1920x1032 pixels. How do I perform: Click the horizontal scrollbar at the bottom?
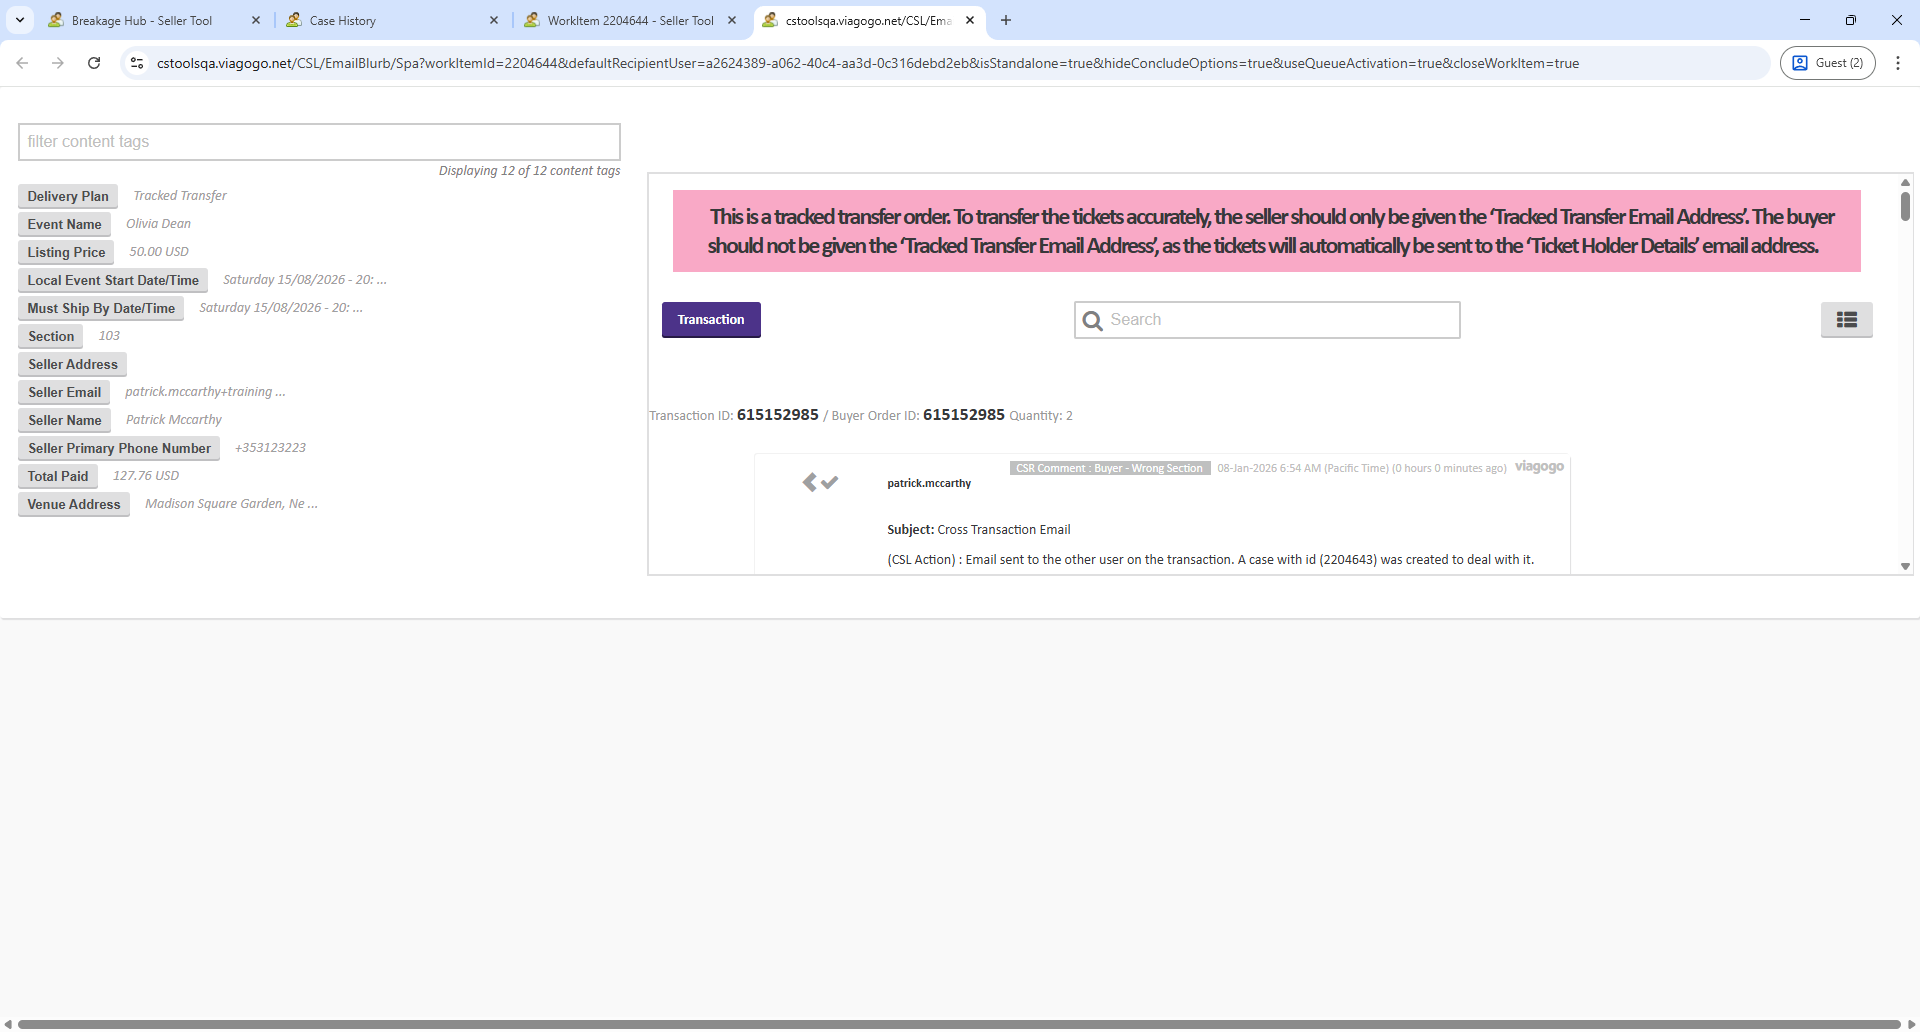[x=958, y=1024]
